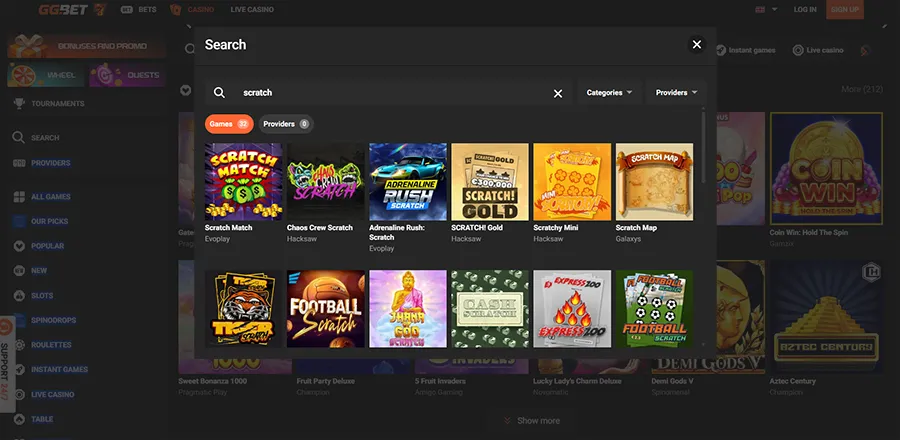Open Adrenaline Rush Scratch game thumbnail
The height and width of the screenshot is (440, 900).
pyautogui.click(x=408, y=182)
